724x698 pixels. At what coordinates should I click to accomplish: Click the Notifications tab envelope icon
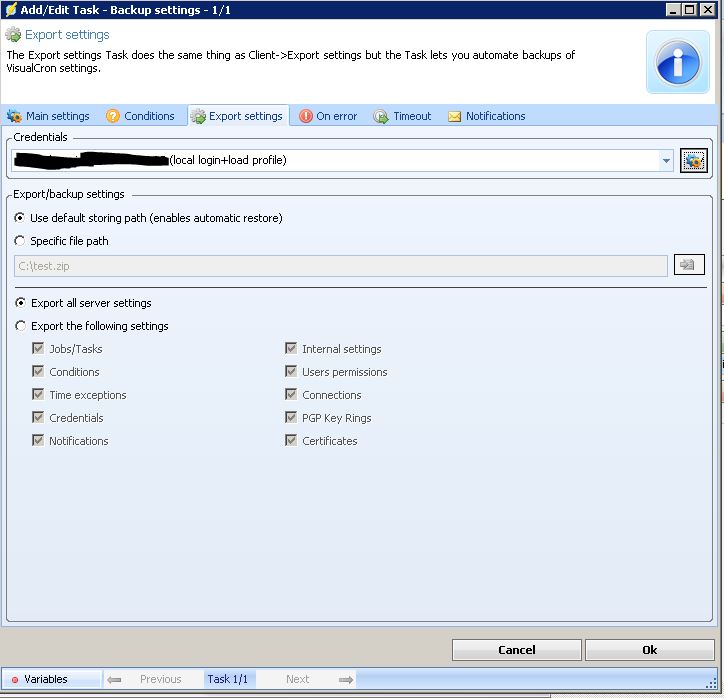click(x=455, y=117)
